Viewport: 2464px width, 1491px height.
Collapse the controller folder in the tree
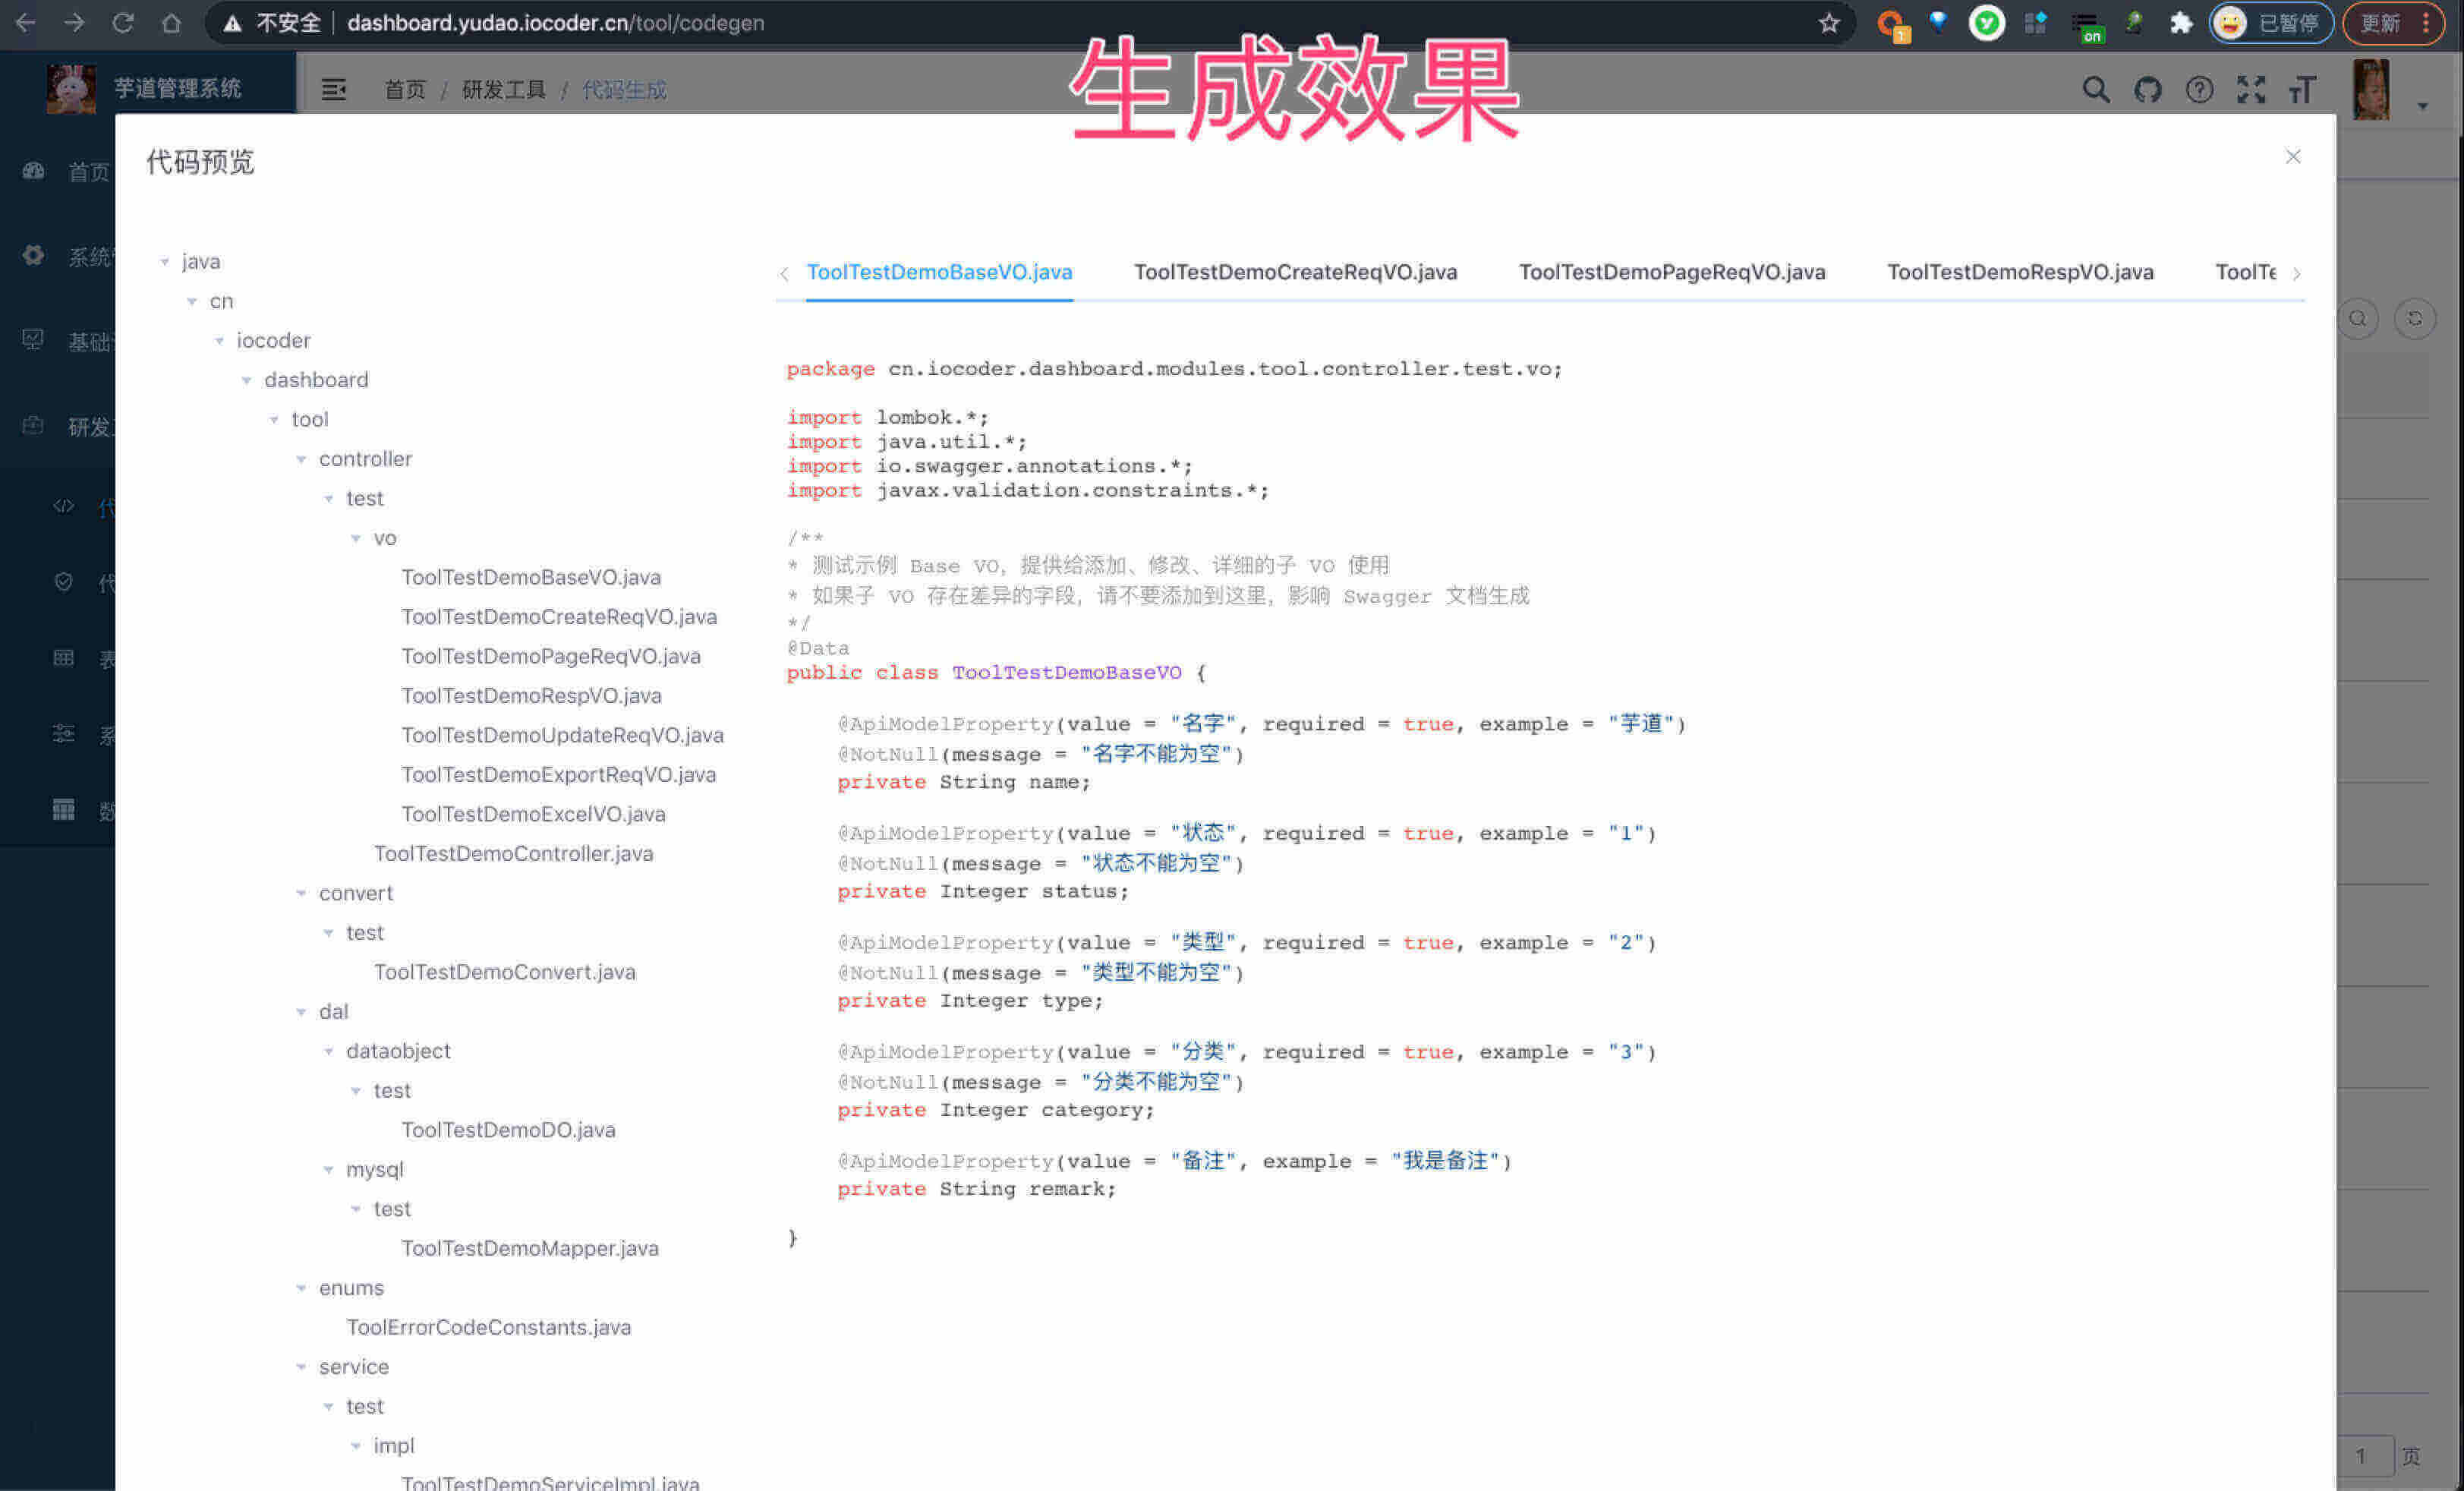(302, 459)
